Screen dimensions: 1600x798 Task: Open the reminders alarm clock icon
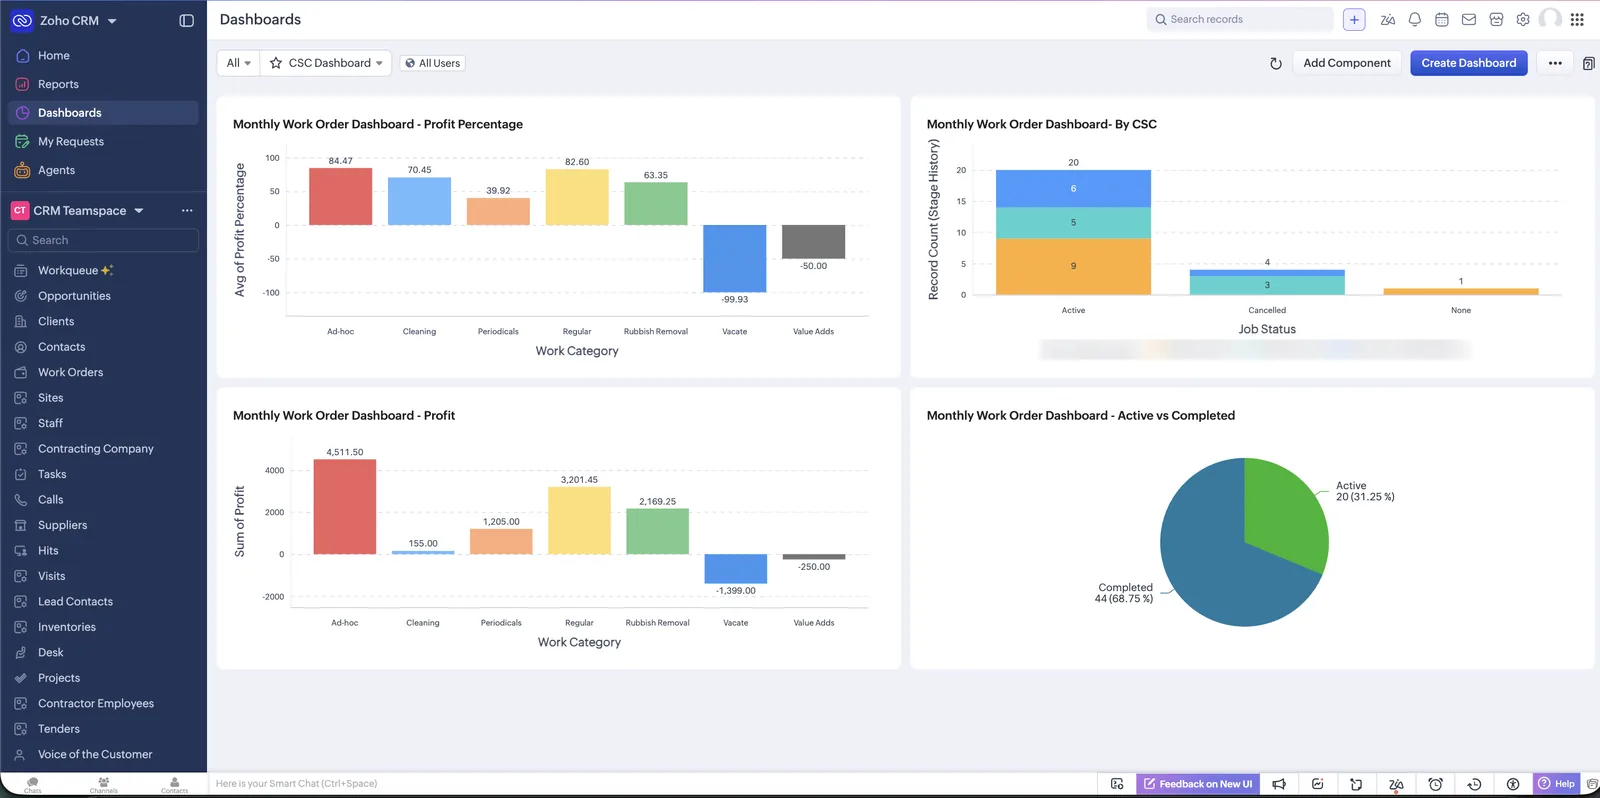[x=1435, y=784]
